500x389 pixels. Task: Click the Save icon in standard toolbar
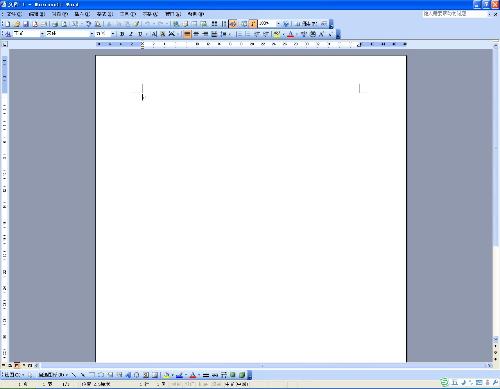[x=26, y=24]
